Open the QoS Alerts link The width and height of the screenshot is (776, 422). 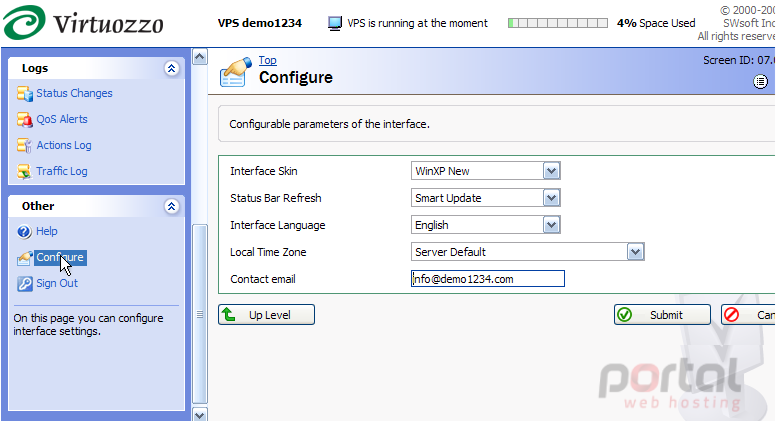[x=62, y=119]
